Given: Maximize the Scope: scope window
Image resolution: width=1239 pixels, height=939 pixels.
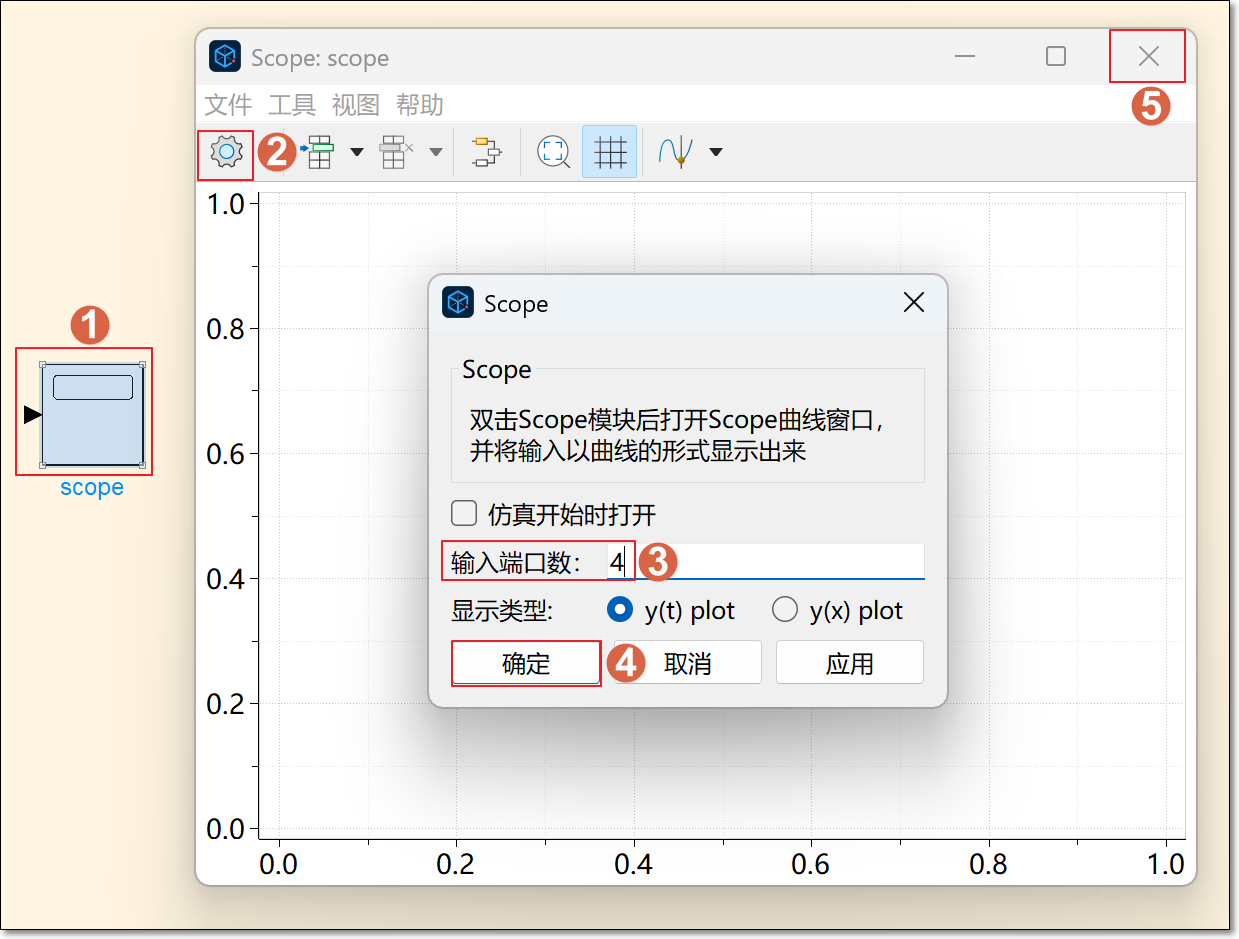Looking at the screenshot, I should coord(1056,57).
